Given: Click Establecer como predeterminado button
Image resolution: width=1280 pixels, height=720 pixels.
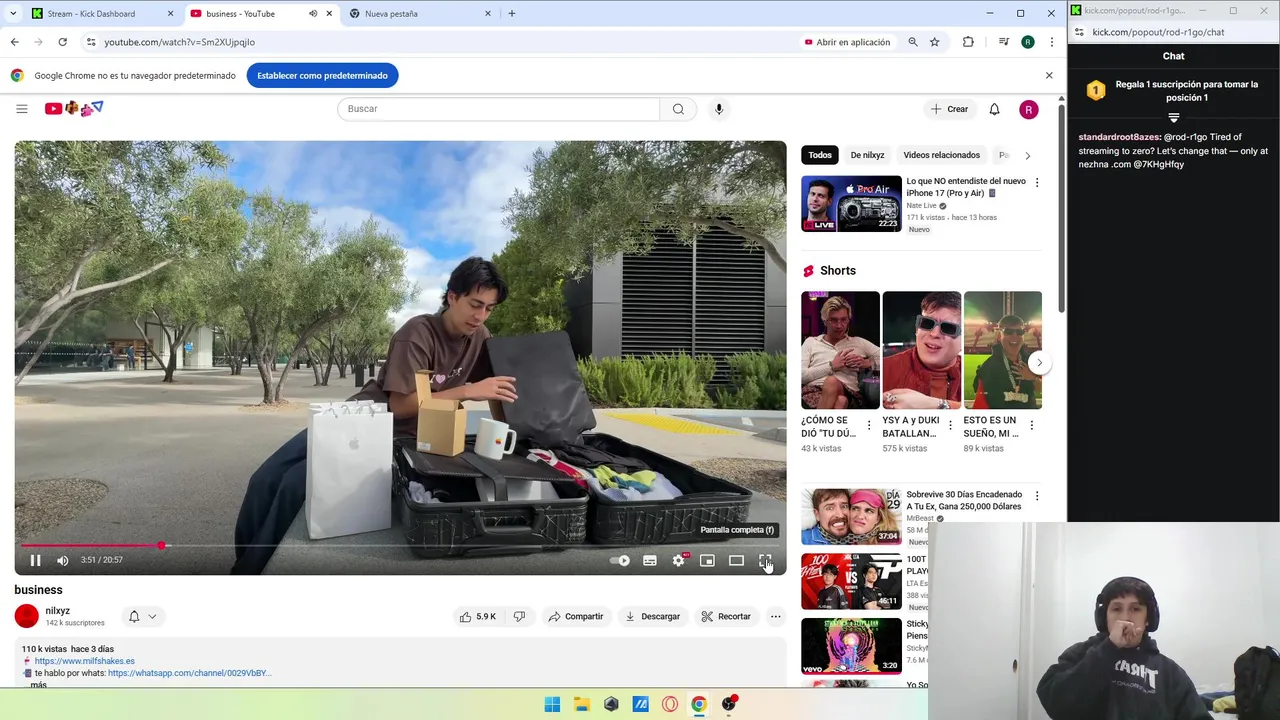Looking at the screenshot, I should pos(322,75).
